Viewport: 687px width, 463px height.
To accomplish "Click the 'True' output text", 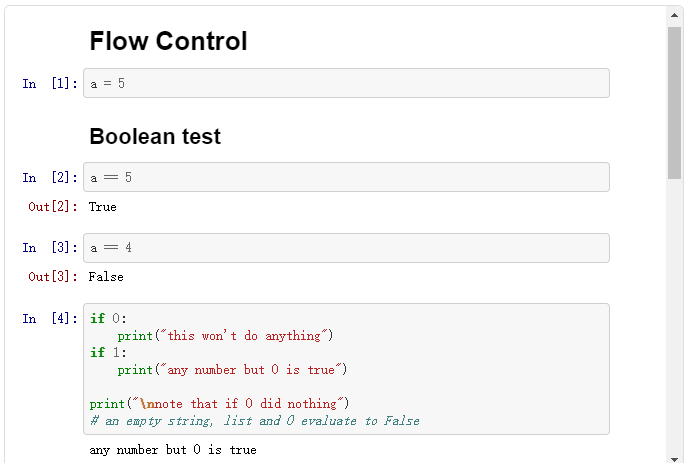I will (x=102, y=207).
